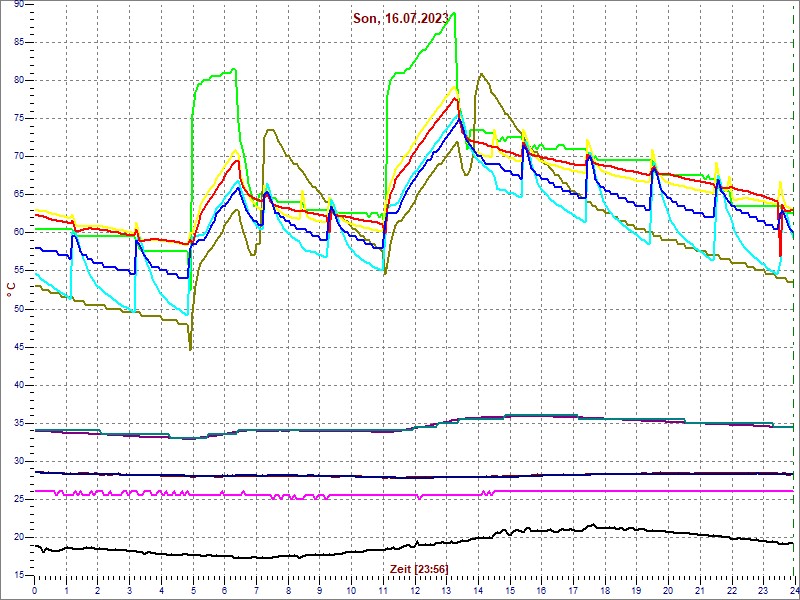Image resolution: width=800 pixels, height=600 pixels.
Task: Click hour 22 on the time axis
Action: (x=731, y=589)
